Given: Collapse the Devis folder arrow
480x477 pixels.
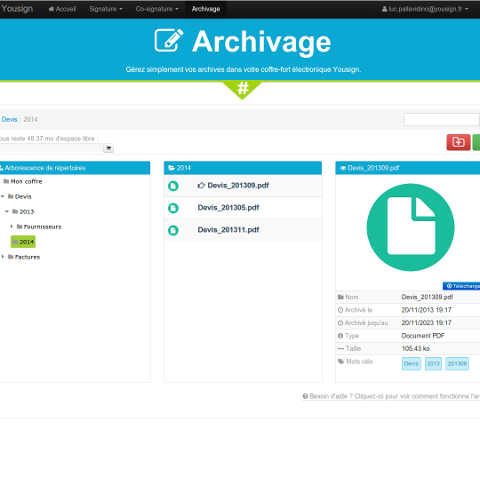Looking at the screenshot, I should (x=3, y=196).
